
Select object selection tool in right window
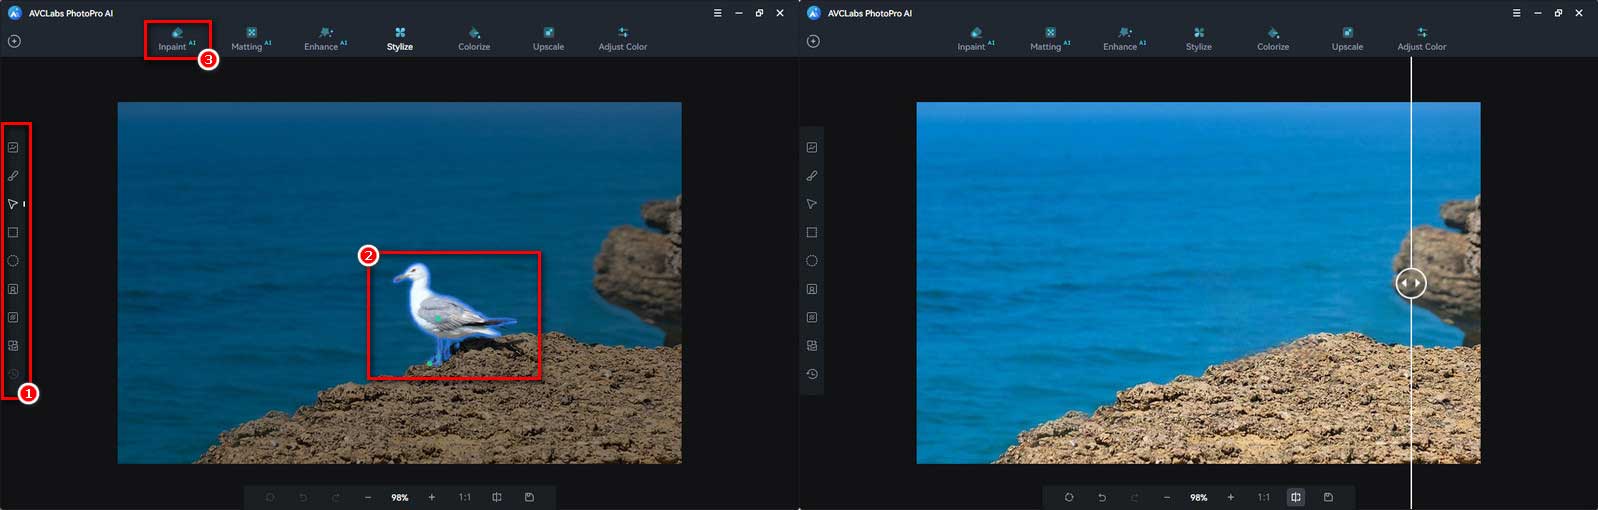812,346
